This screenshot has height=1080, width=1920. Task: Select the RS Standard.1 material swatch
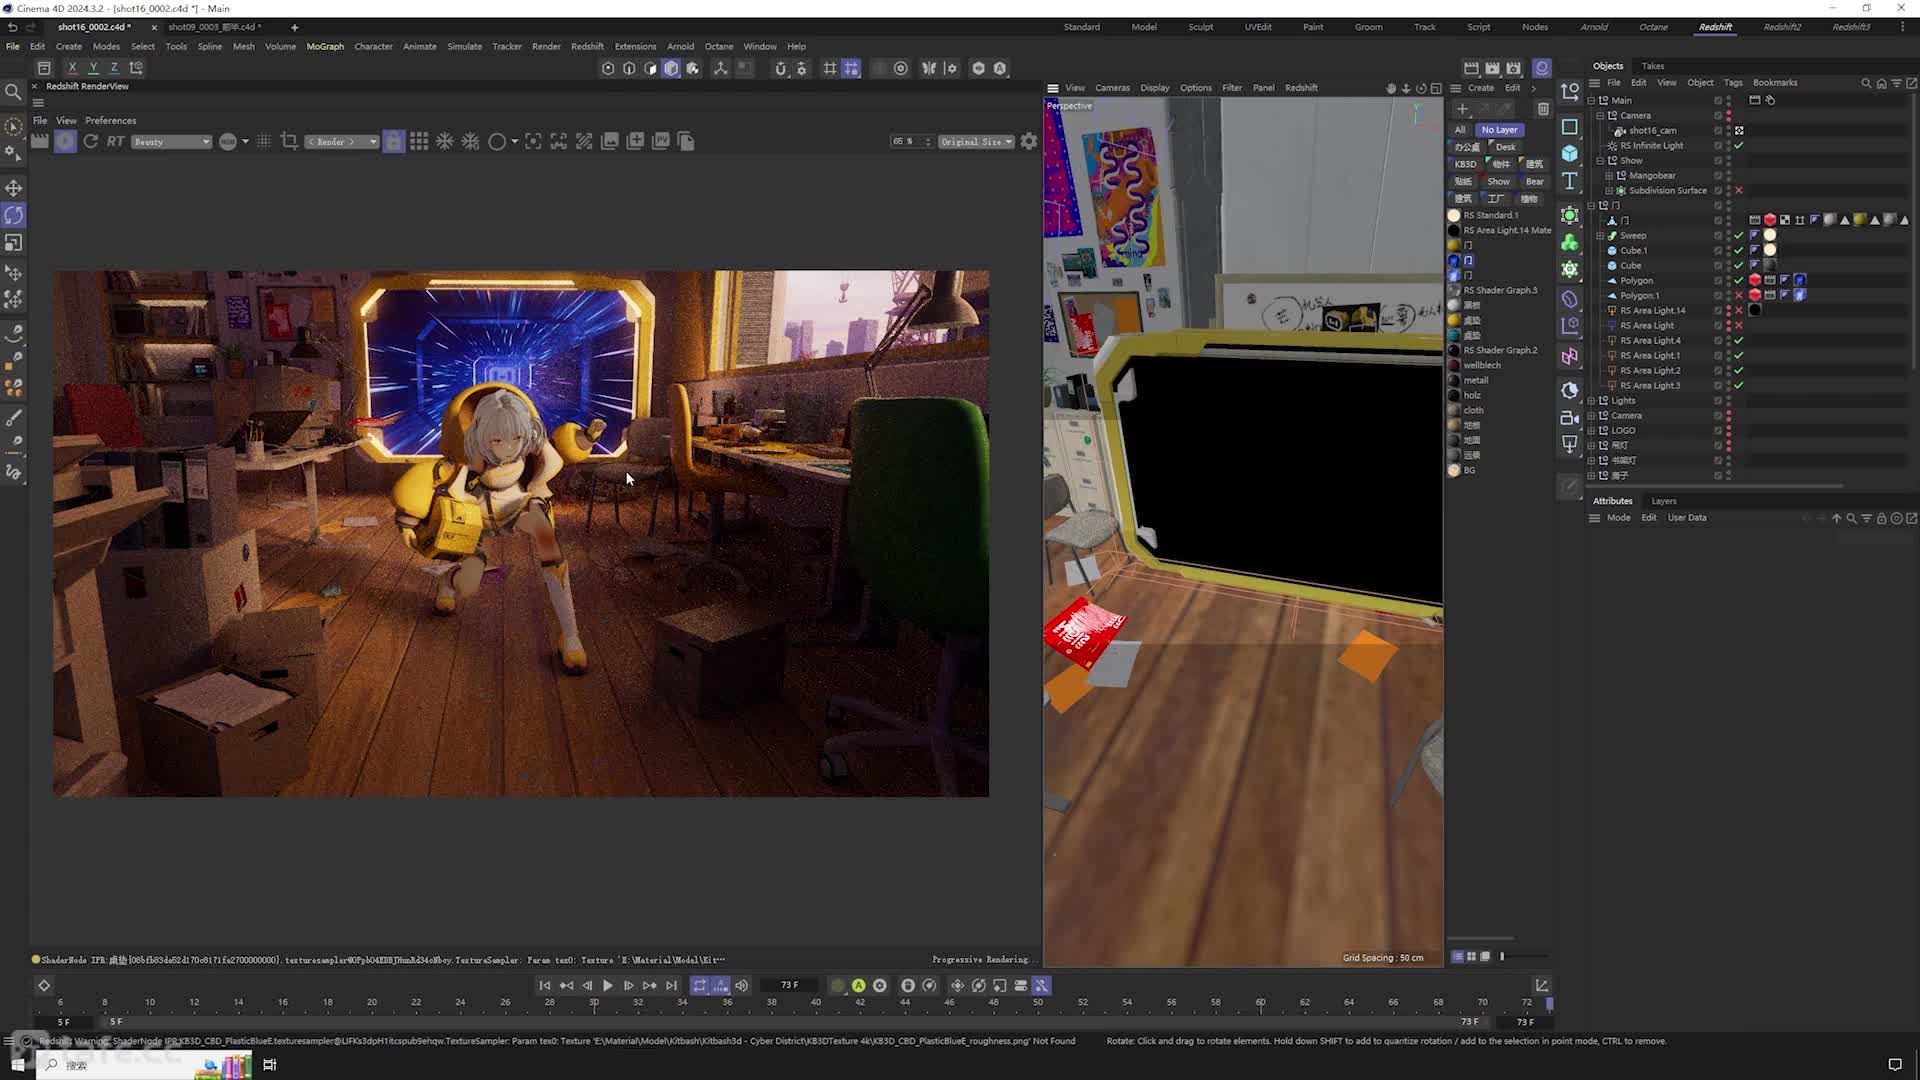[x=1454, y=216]
